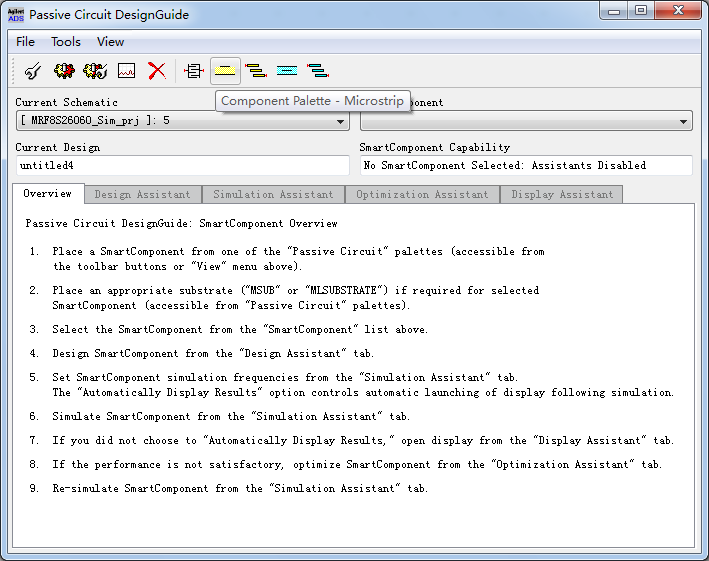Open the Microstrip component palette

pos(225,71)
